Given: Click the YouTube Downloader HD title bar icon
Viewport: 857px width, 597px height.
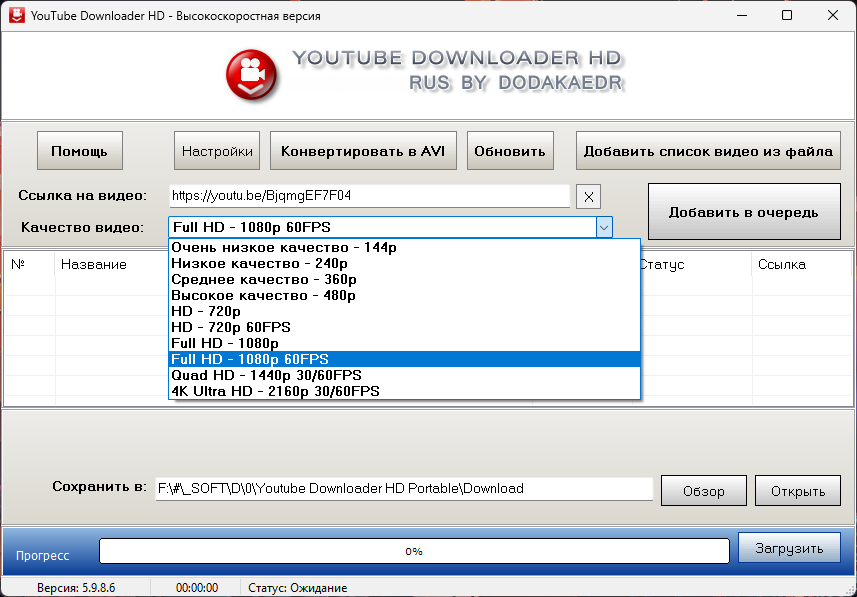Looking at the screenshot, I should point(16,15).
